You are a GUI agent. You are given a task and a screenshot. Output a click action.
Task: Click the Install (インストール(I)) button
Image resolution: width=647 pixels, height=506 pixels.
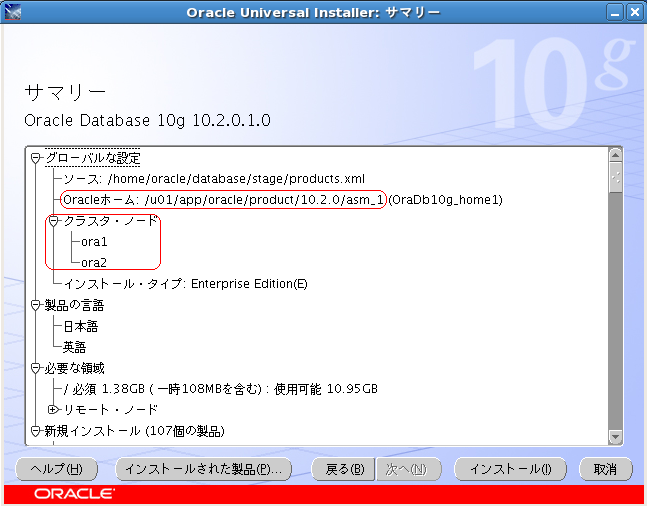[510, 469]
